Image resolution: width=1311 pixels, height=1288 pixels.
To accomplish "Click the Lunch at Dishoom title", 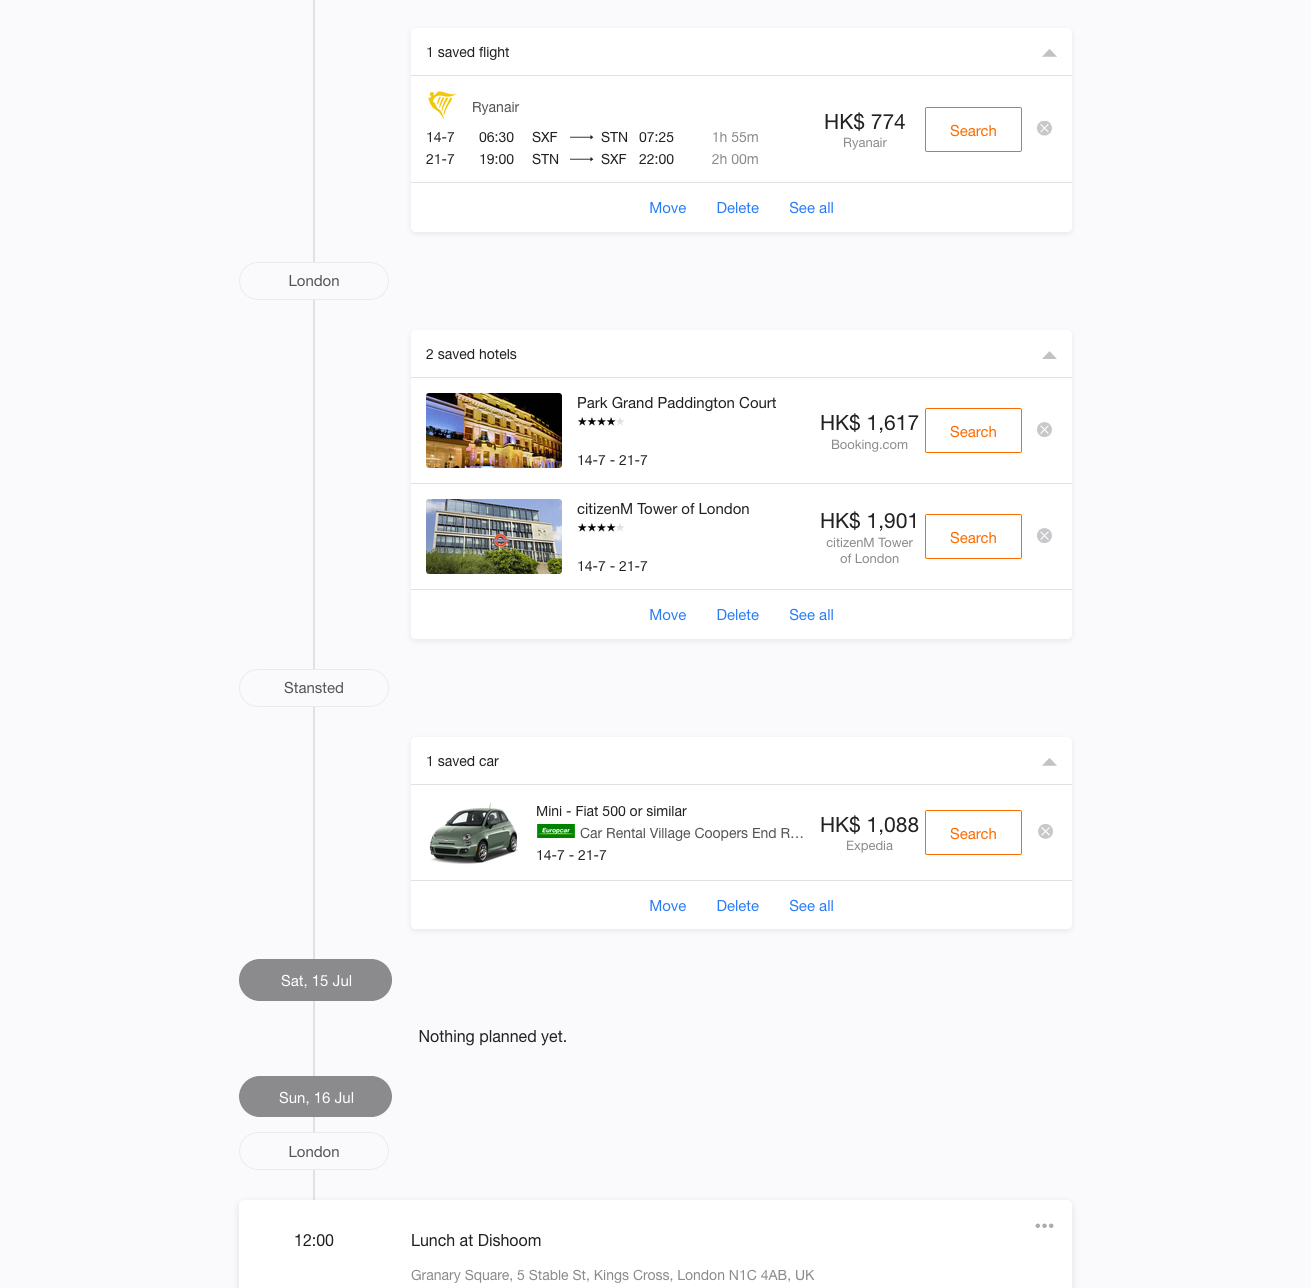I will click(x=476, y=1240).
